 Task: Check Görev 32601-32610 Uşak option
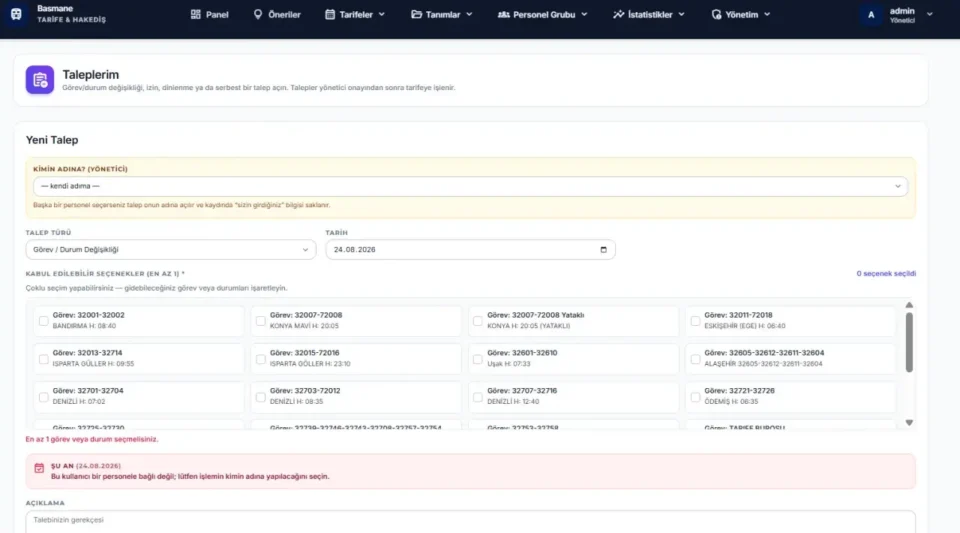pos(478,359)
